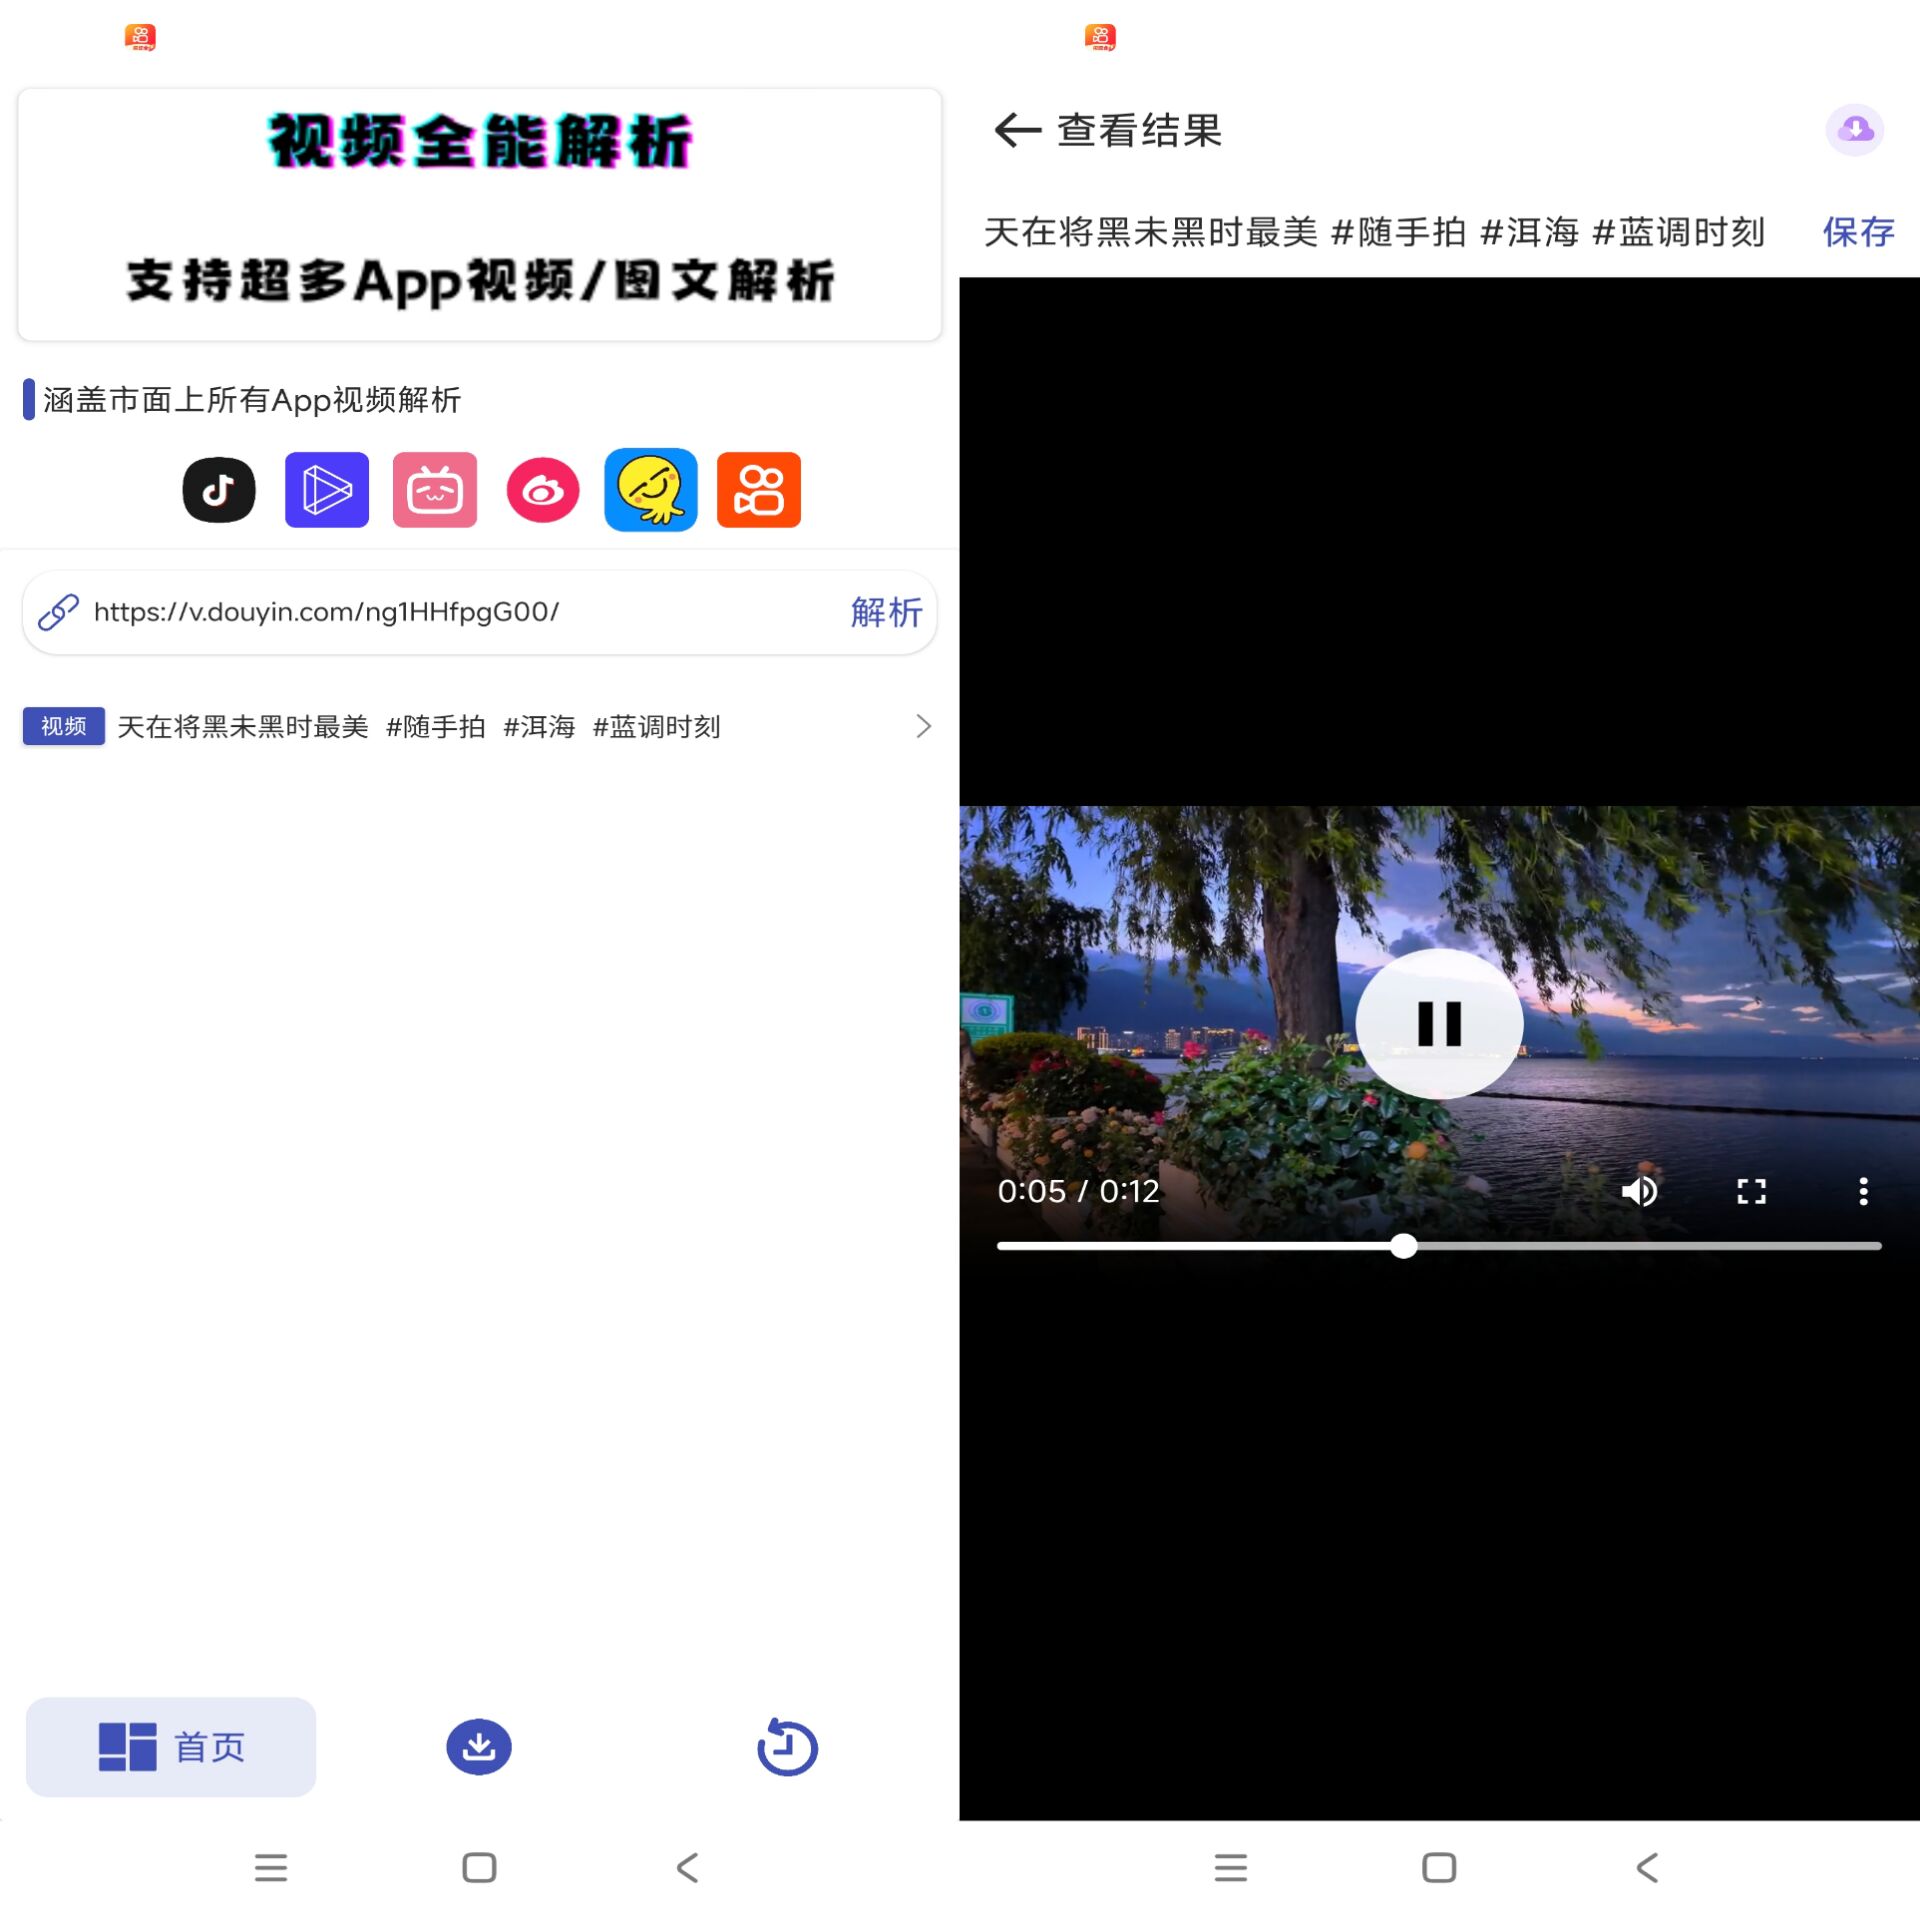
Task: Select the Kuaishou platform icon
Action: point(758,490)
